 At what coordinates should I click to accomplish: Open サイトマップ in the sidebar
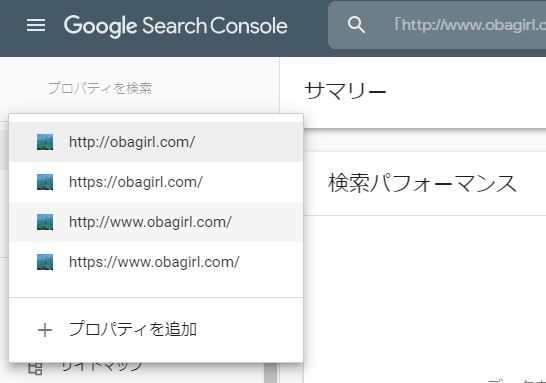(102, 366)
